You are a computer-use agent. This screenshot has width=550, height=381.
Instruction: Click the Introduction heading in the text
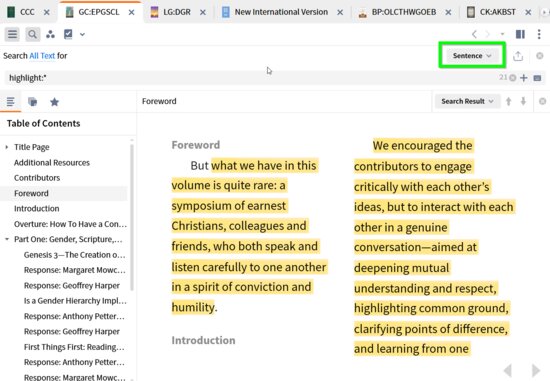coord(203,340)
